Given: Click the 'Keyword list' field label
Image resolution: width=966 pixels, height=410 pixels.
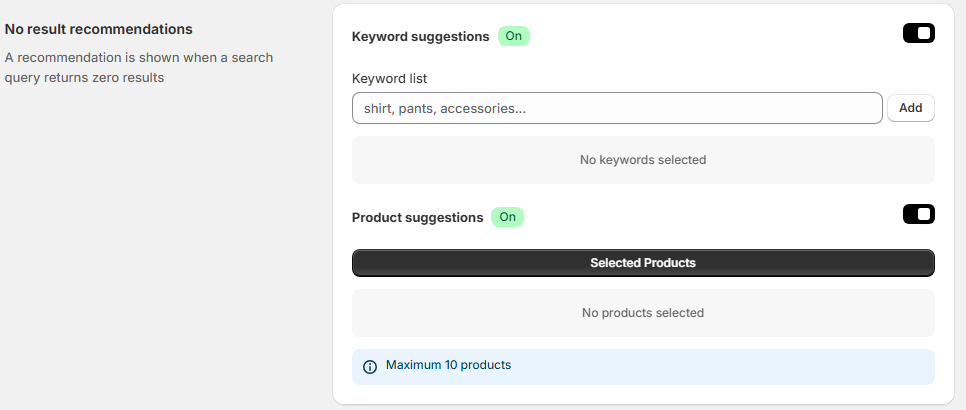Looking at the screenshot, I should (x=390, y=78).
